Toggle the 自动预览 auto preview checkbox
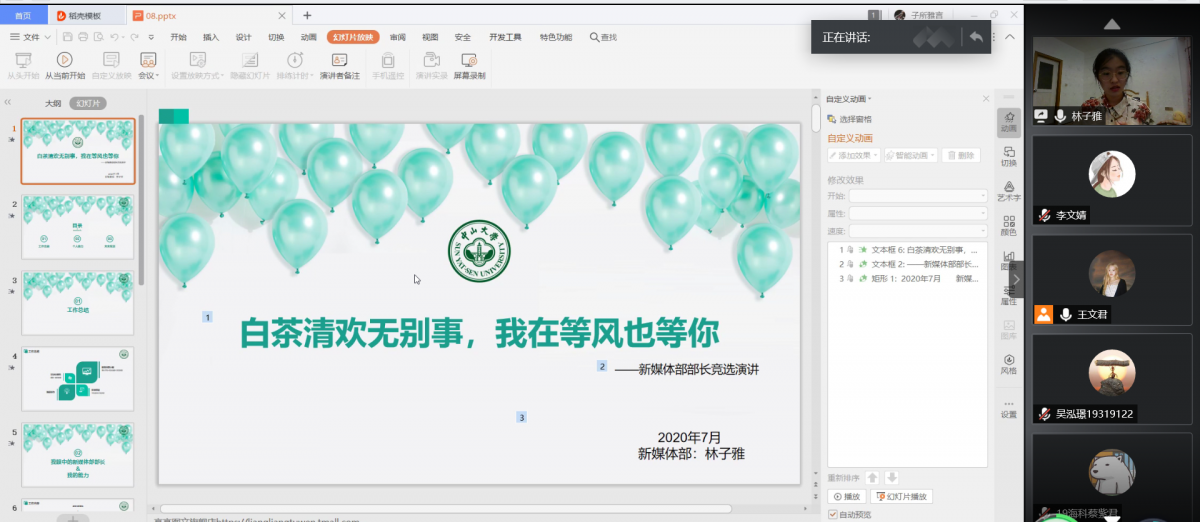1200x522 pixels. click(833, 515)
